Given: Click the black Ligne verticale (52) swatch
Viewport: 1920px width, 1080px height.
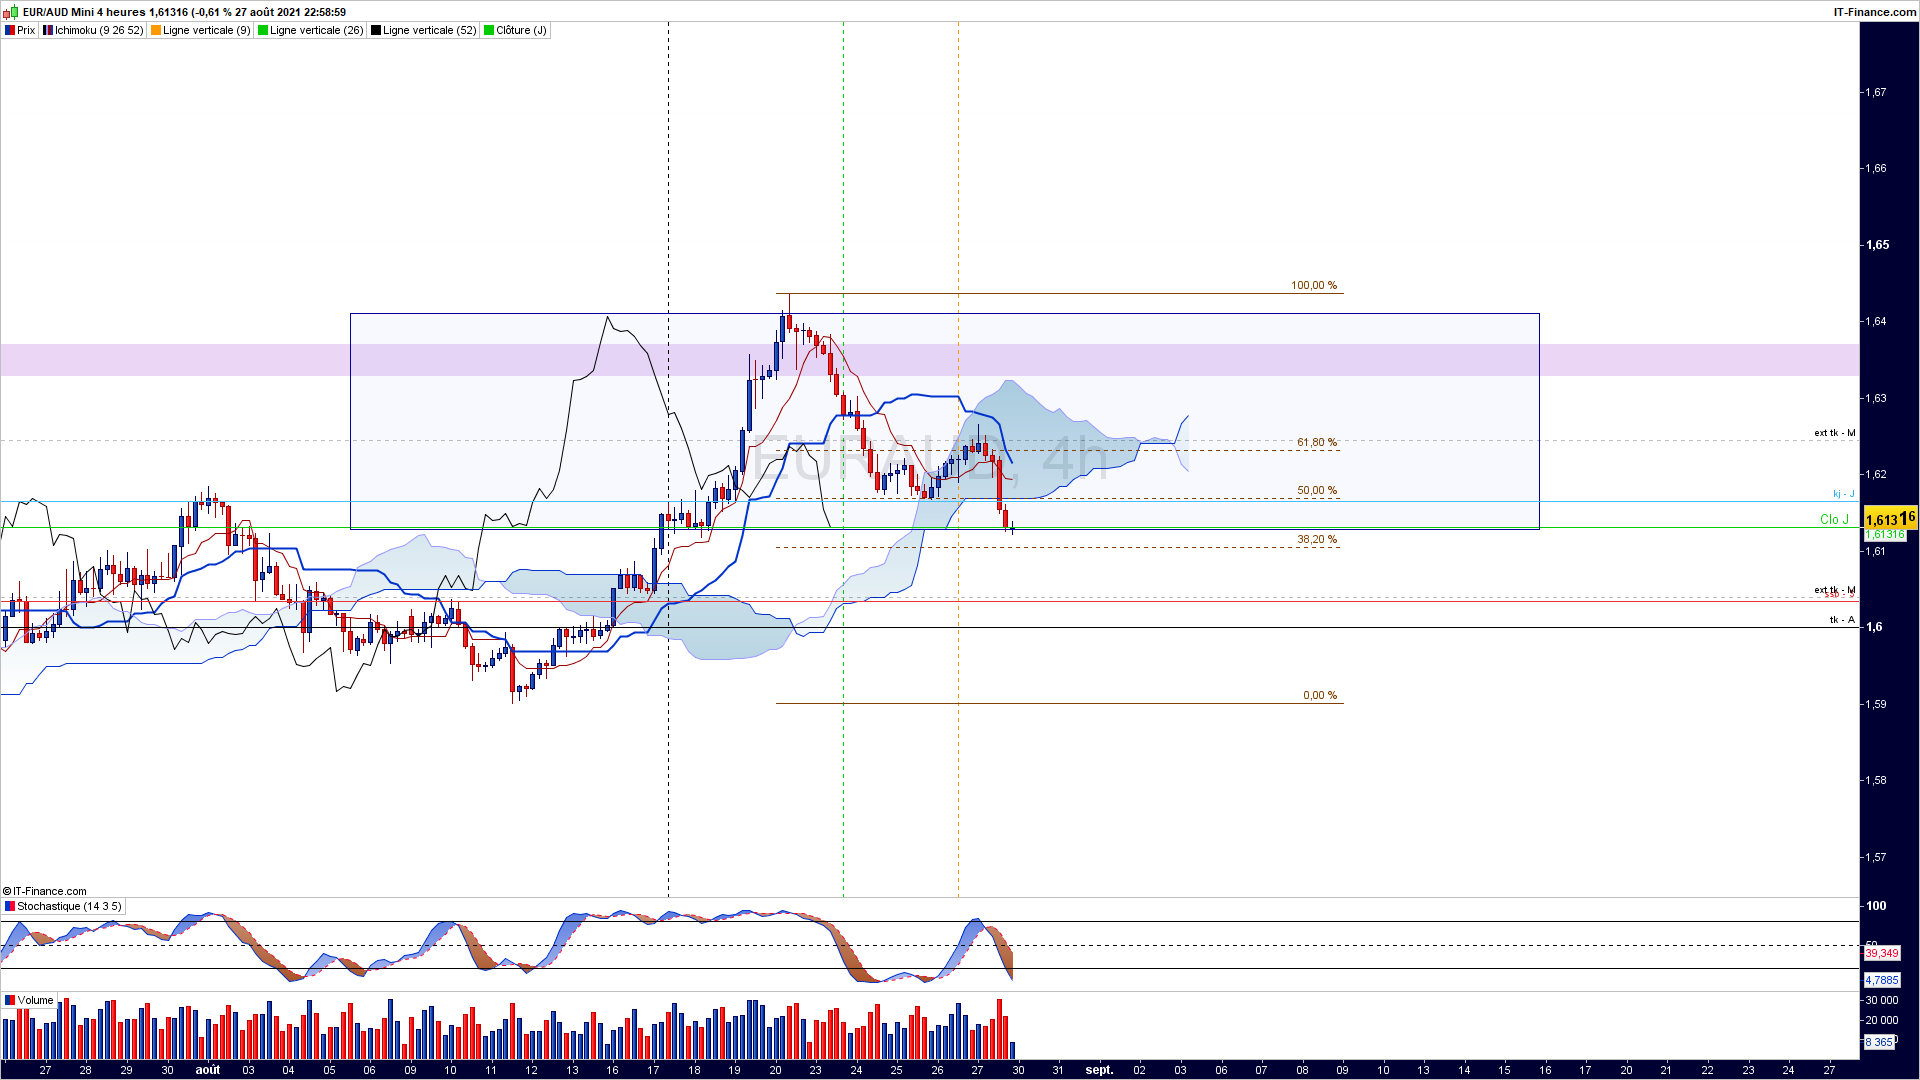Looking at the screenshot, I should coord(376,30).
